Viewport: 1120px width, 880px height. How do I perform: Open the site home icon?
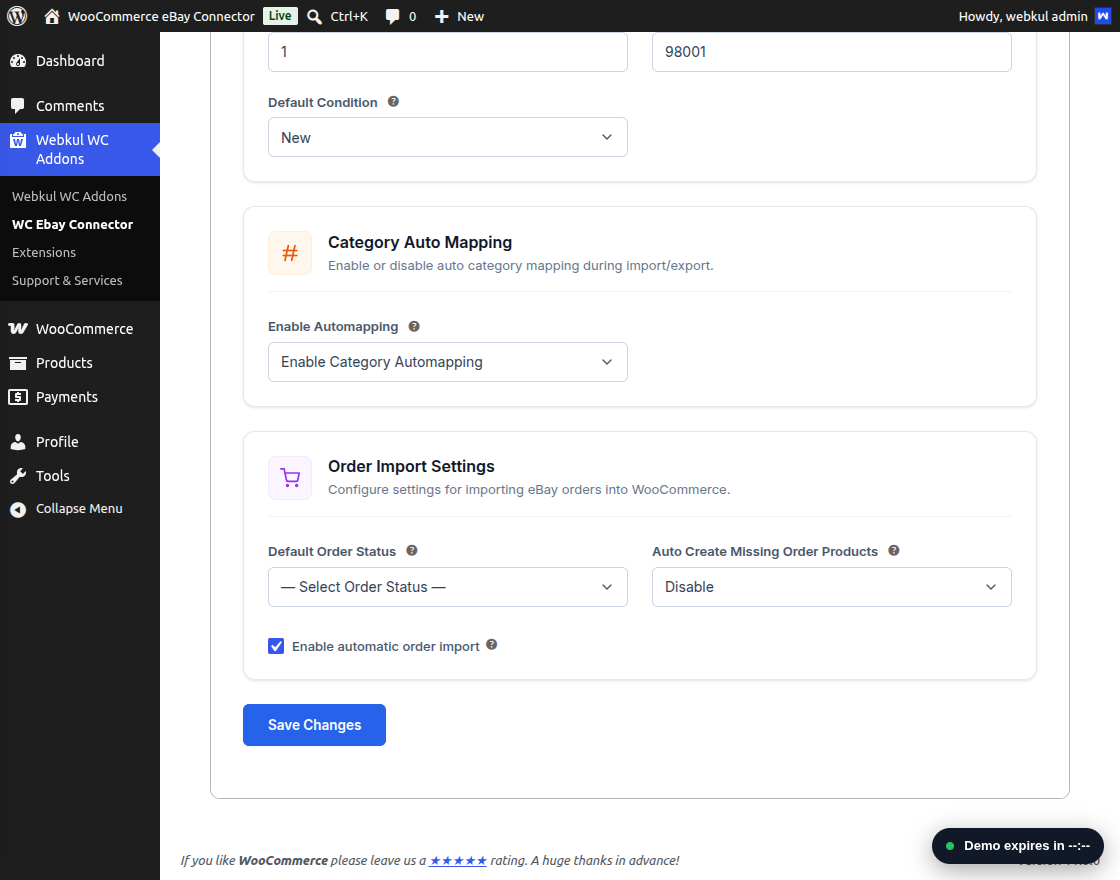pyautogui.click(x=51, y=16)
